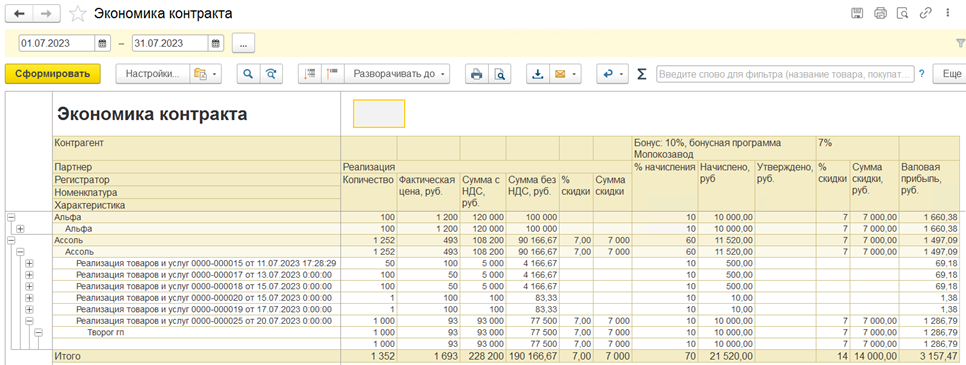The height and width of the screenshot is (365, 966).
Task: Open Настройки... report settings
Action: pos(152,73)
